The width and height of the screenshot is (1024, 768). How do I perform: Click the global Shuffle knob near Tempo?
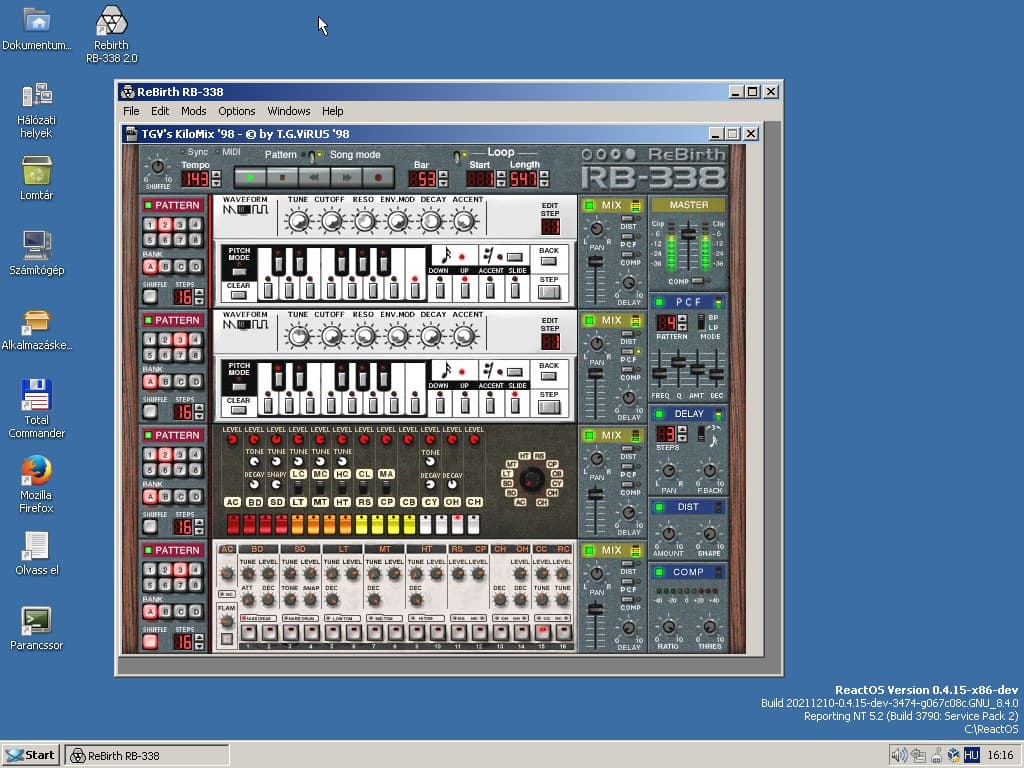click(x=157, y=167)
